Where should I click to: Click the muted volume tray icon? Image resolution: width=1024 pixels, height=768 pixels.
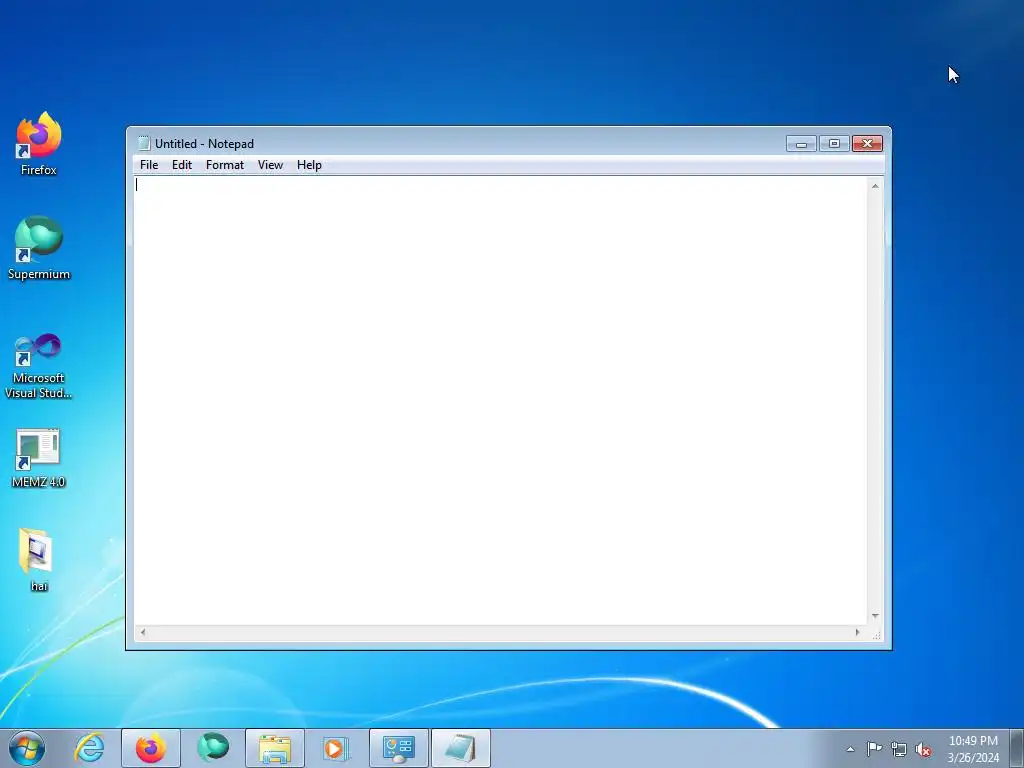[923, 750]
